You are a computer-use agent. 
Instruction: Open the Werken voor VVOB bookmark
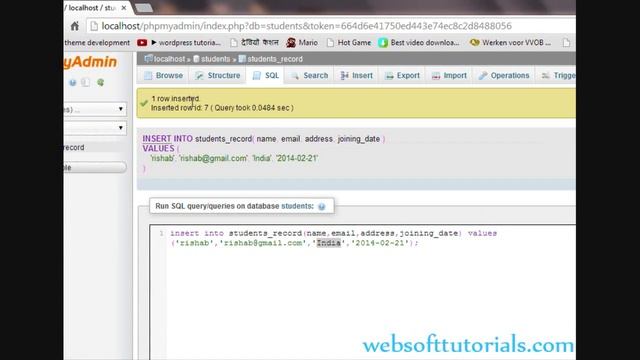click(510, 42)
